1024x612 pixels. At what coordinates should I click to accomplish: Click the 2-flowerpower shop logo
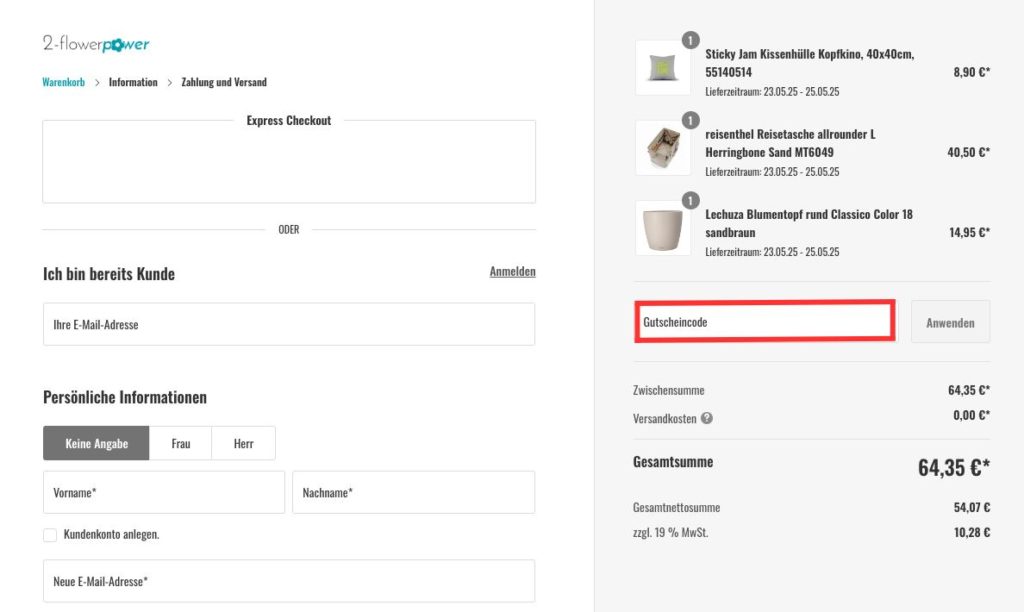96,42
